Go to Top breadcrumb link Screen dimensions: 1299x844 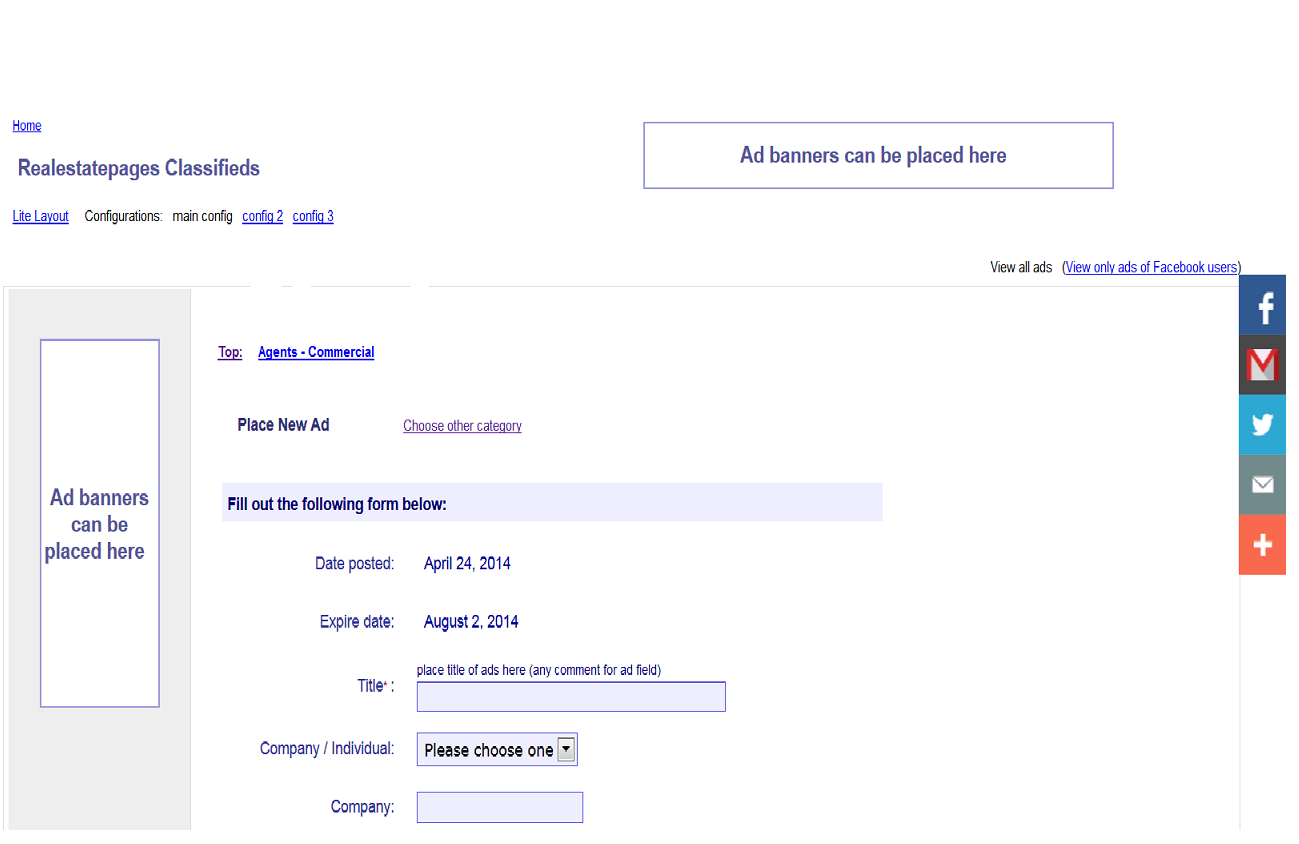click(x=230, y=352)
